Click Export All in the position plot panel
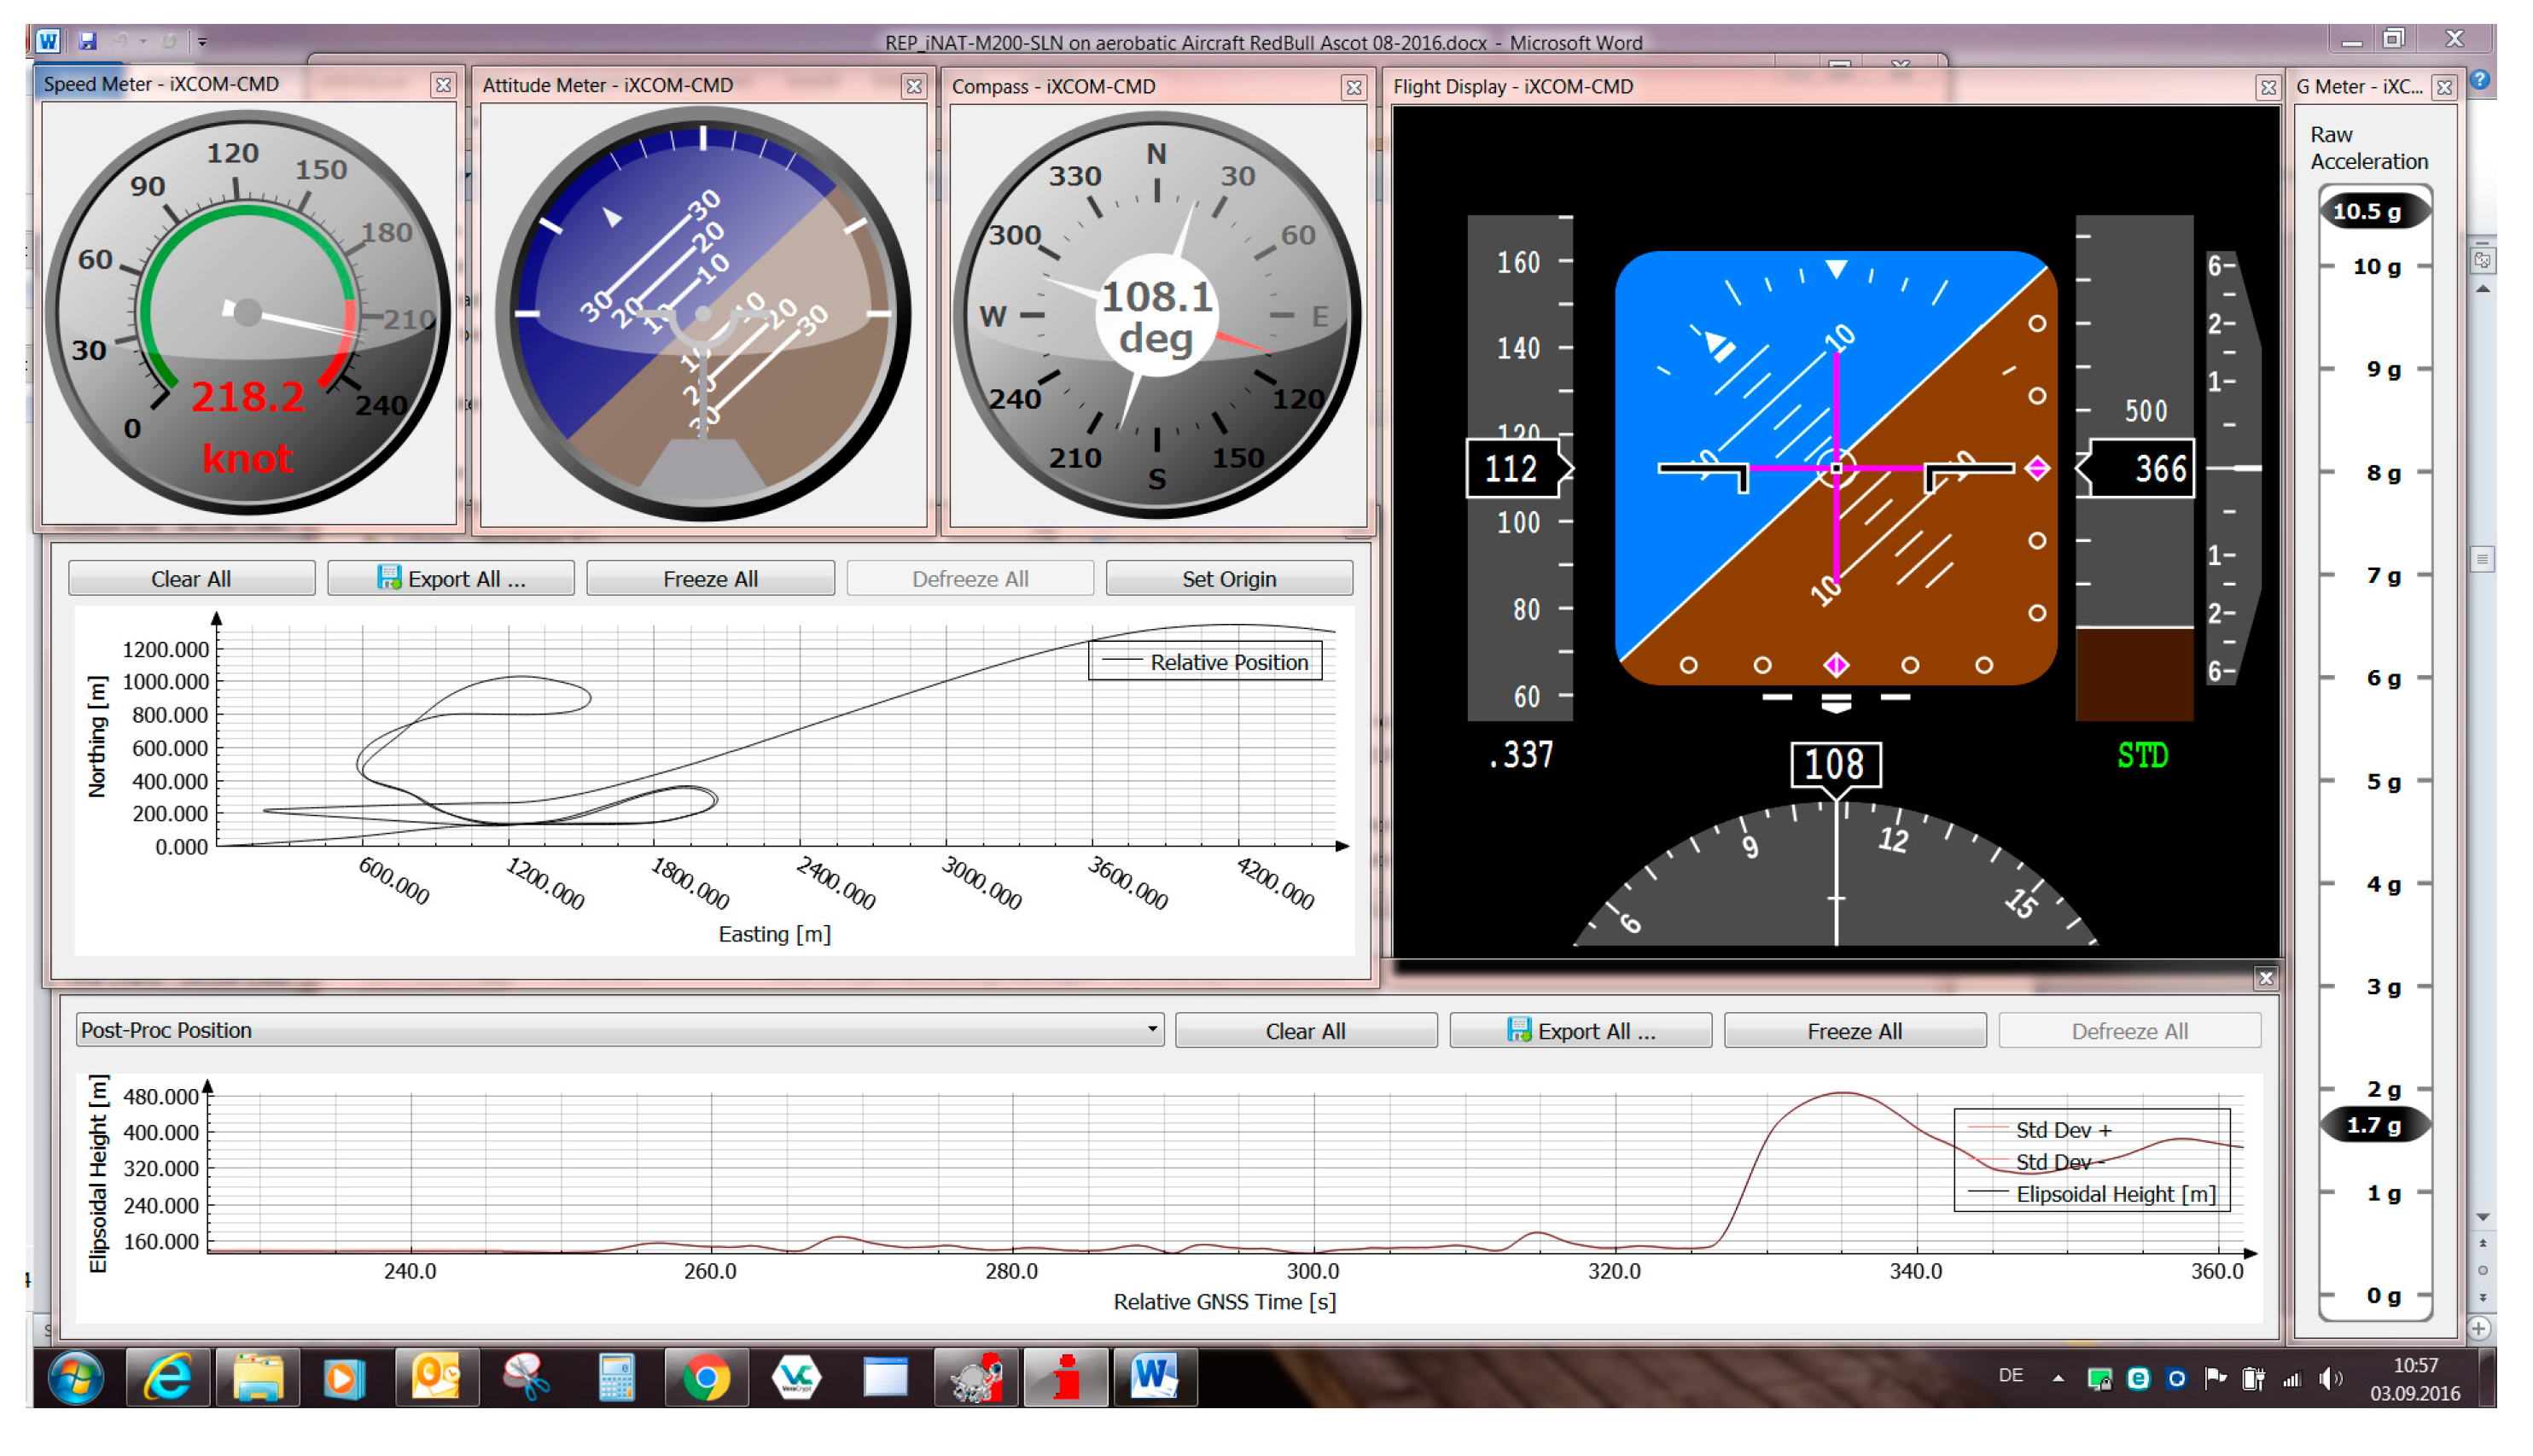The height and width of the screenshot is (1456, 2533). [x=451, y=579]
